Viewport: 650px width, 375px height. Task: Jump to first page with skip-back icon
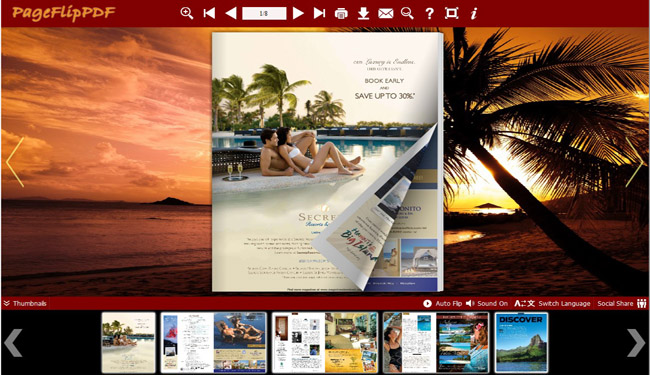(209, 13)
